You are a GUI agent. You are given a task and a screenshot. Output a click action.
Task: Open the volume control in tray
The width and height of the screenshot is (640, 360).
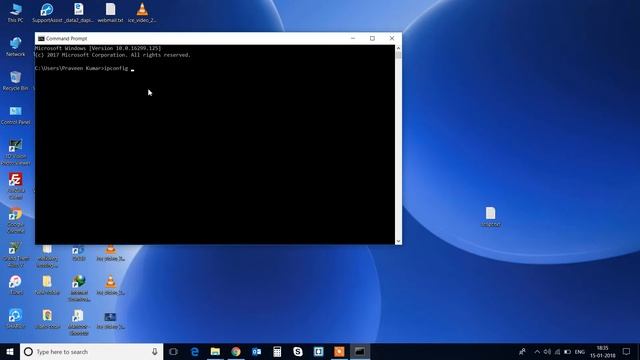[547, 351]
